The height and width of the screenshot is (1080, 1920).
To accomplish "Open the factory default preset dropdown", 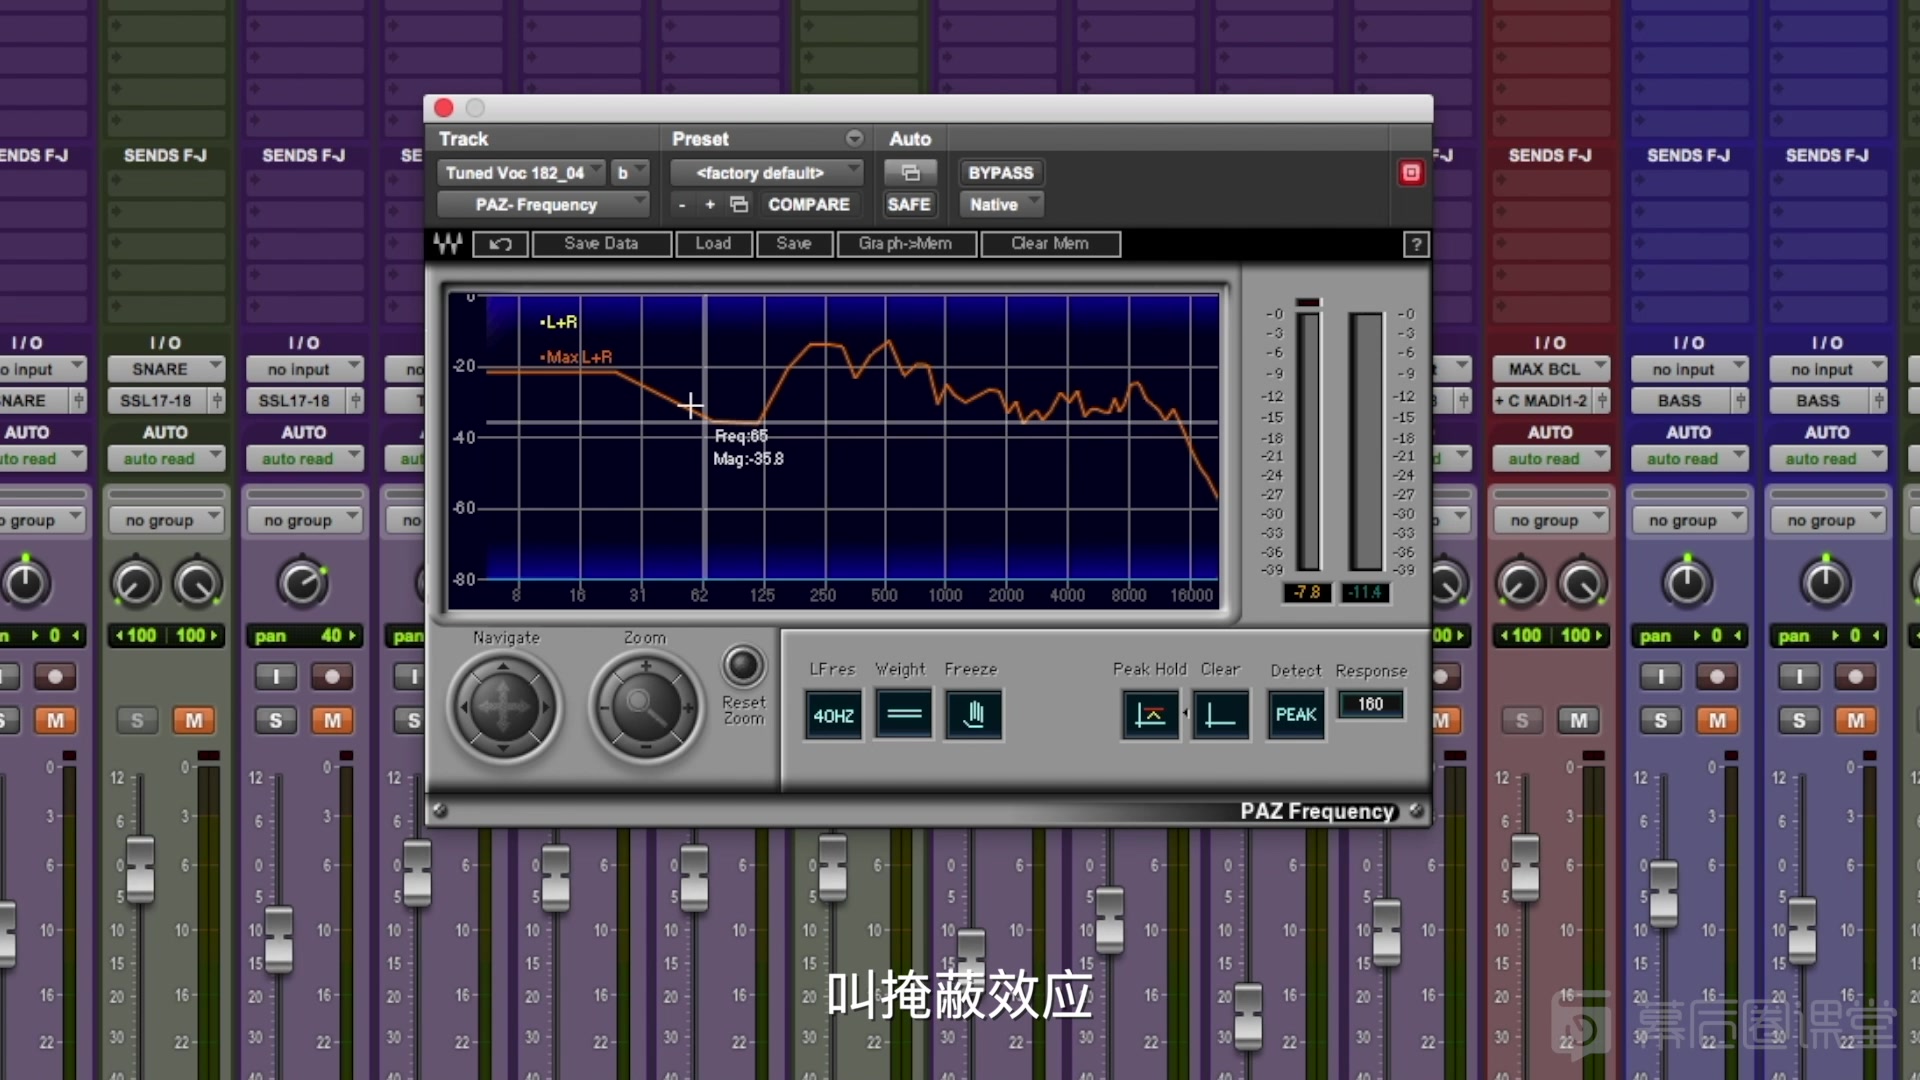I will [766, 173].
